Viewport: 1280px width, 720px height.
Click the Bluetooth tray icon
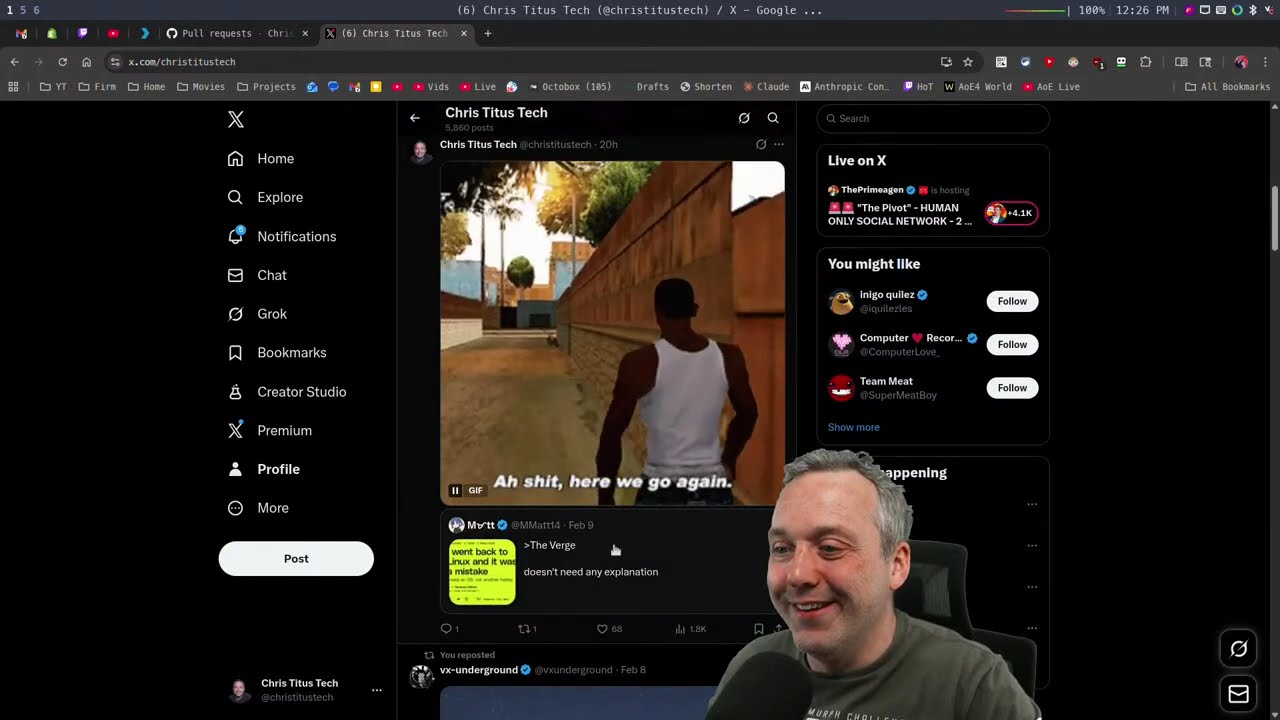[x=1252, y=10]
